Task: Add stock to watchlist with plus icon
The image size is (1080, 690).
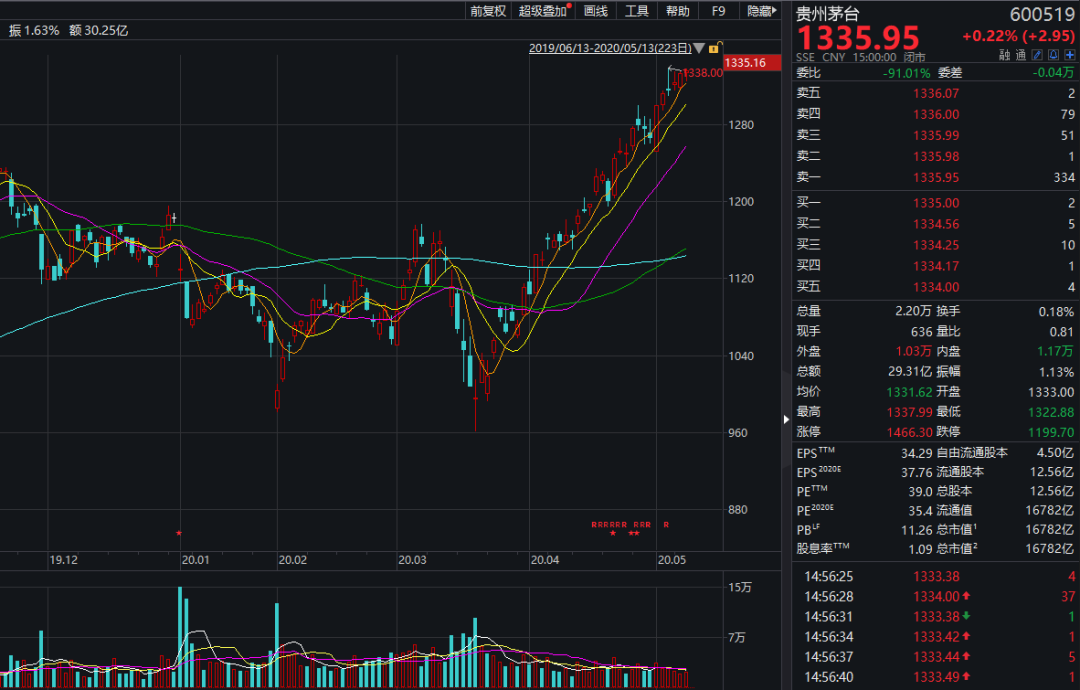Action: pyautogui.click(x=1070, y=55)
